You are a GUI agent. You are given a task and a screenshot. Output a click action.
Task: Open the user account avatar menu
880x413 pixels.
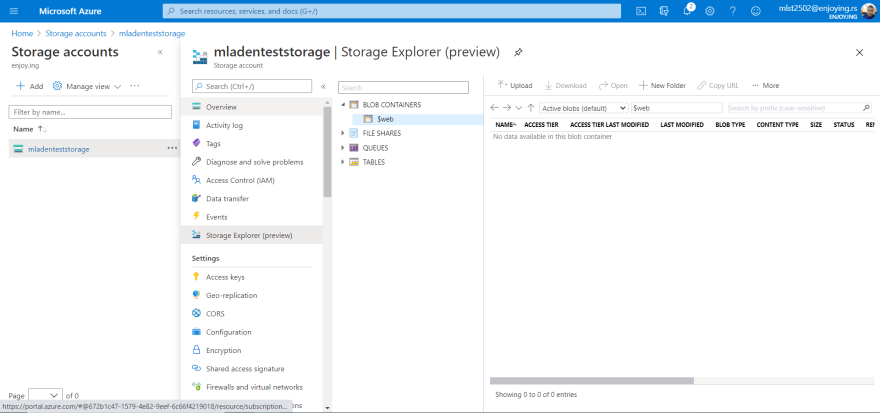tap(869, 11)
